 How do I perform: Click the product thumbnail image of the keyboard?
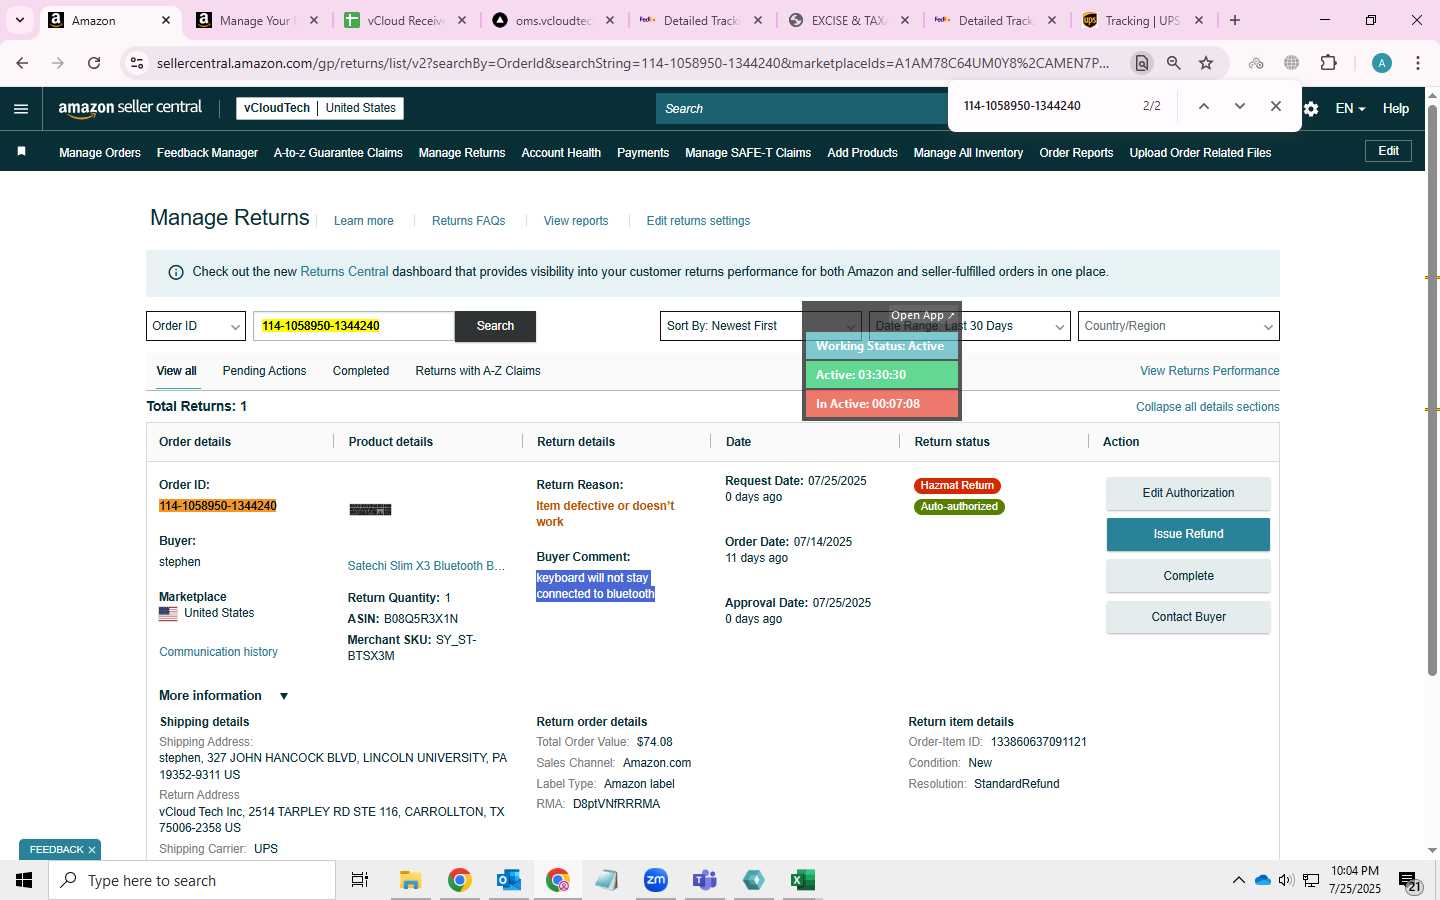pyautogui.click(x=370, y=510)
